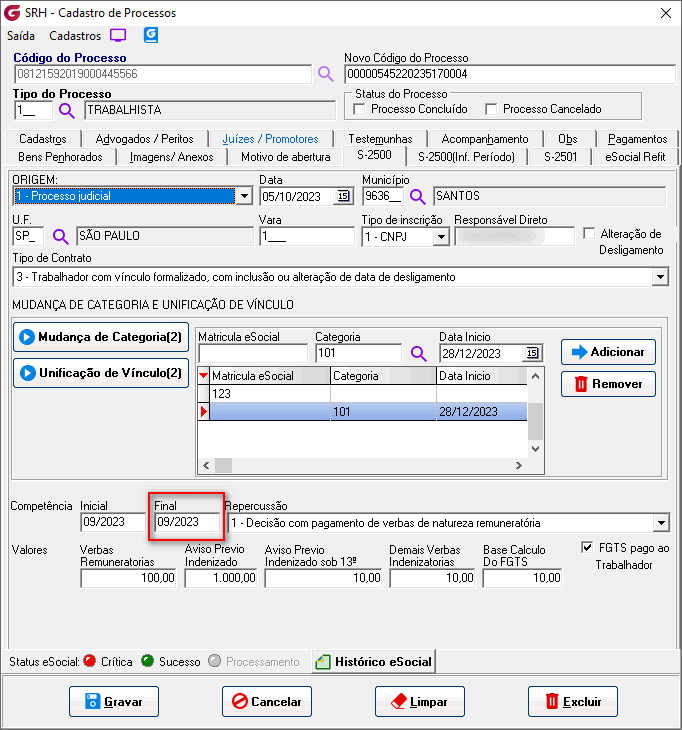Uncheck FGTS pago ao Trabalhador
The height and width of the screenshot is (730, 682).
587,548
